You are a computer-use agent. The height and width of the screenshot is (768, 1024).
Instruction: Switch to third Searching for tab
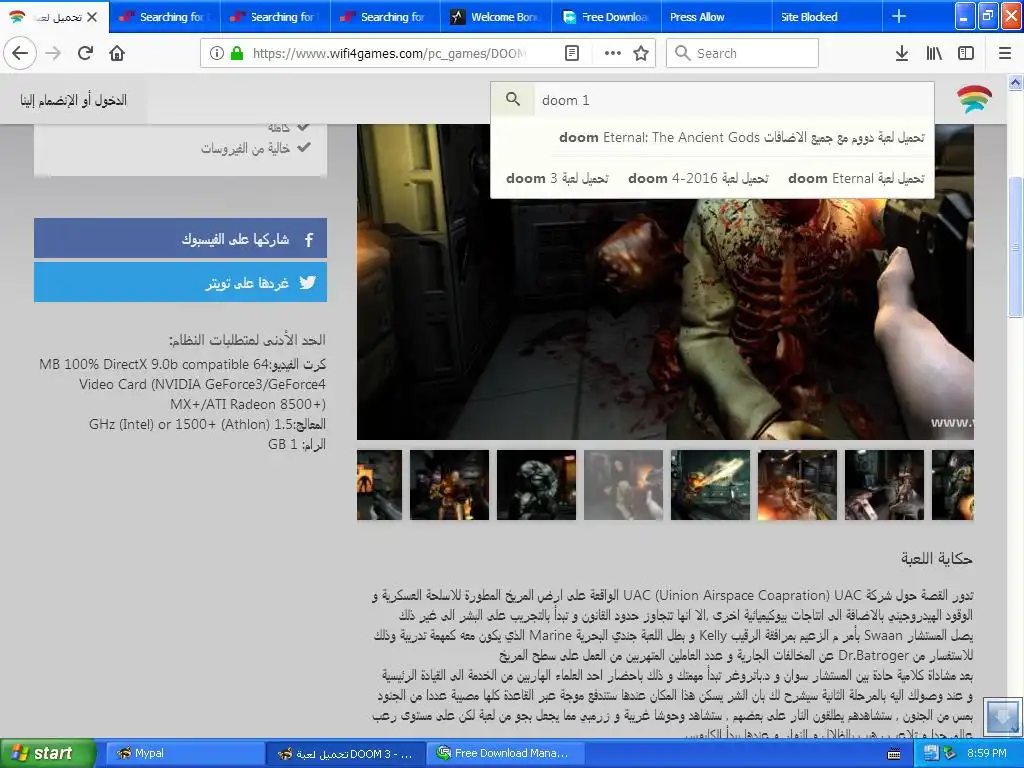385,17
